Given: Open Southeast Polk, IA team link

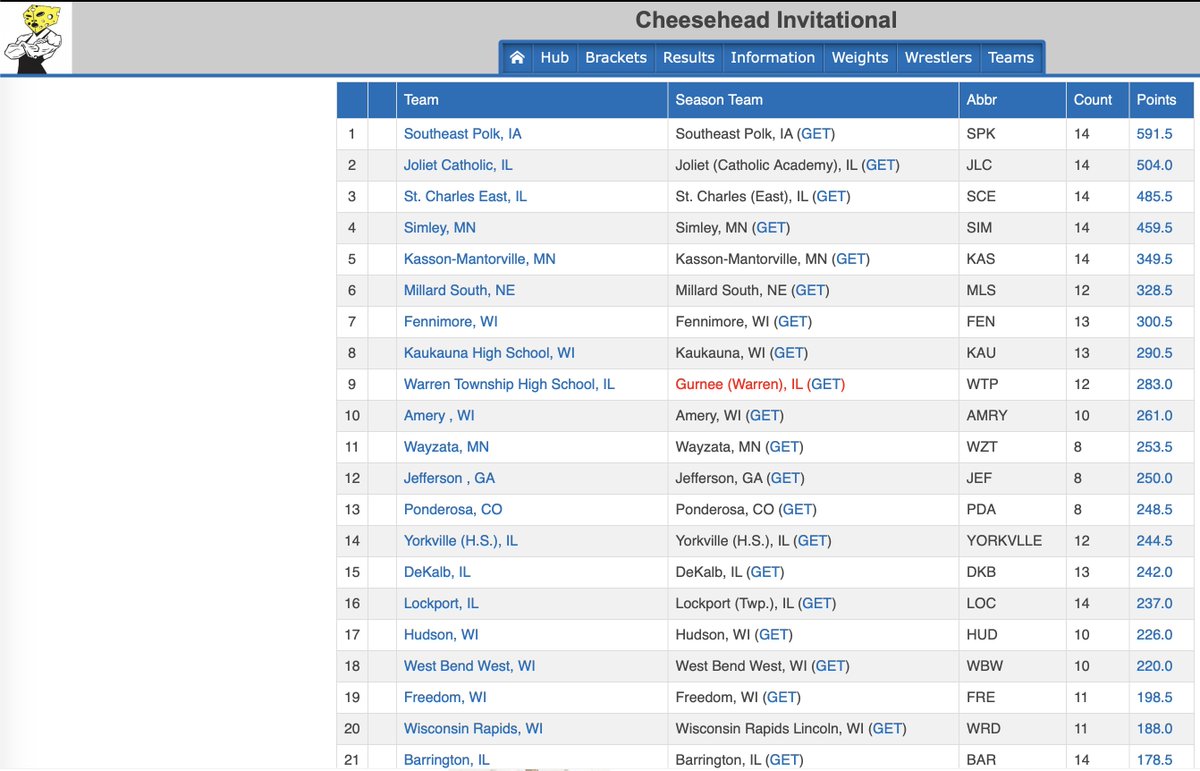Looking at the screenshot, I should tap(463, 134).
